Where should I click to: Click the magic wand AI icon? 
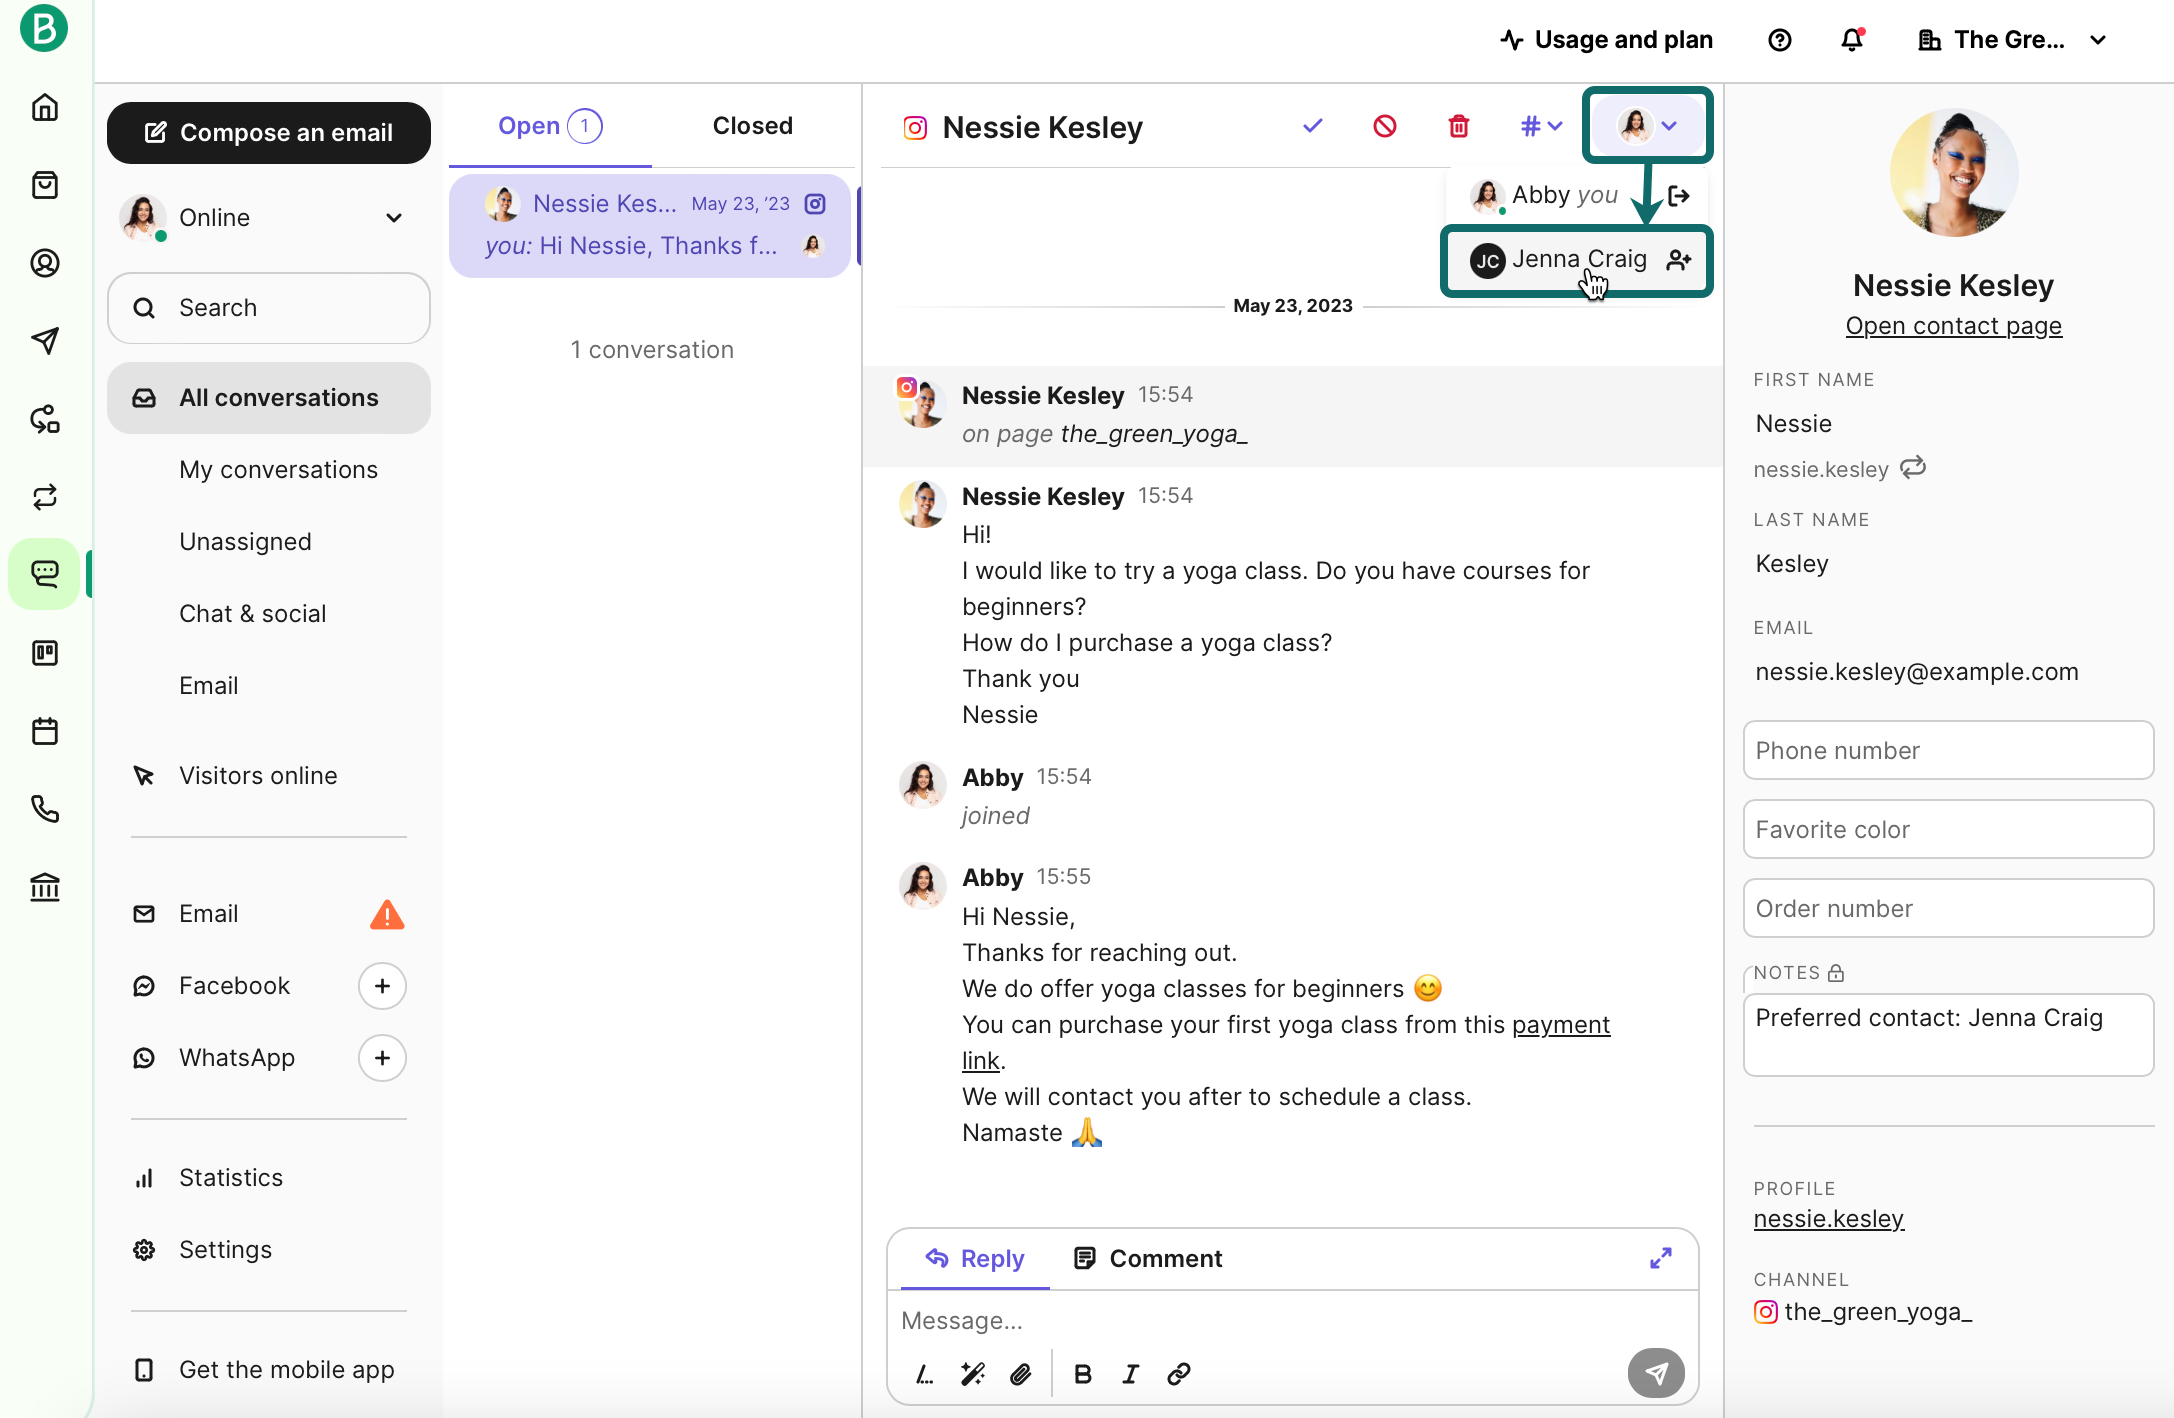click(x=972, y=1374)
